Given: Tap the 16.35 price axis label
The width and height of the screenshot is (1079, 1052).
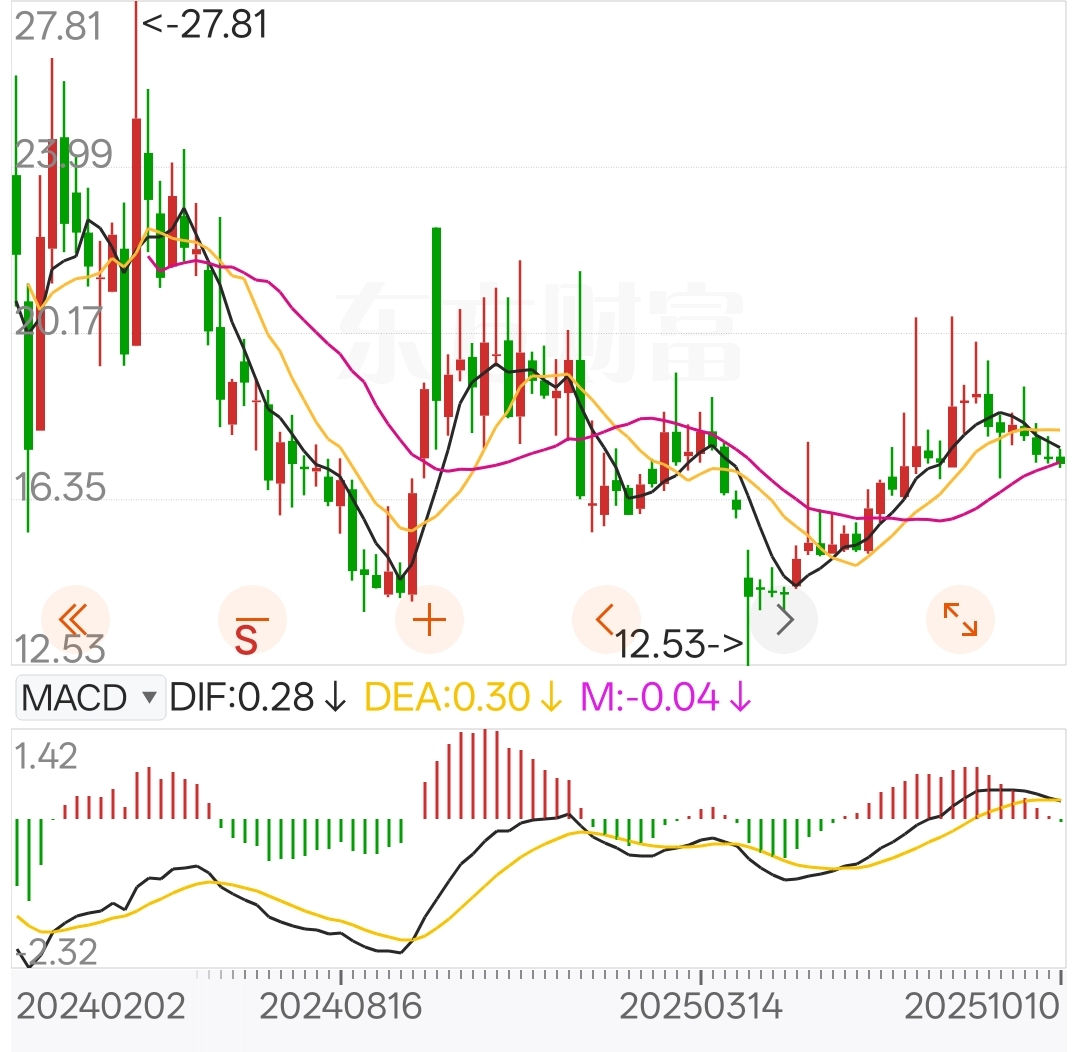Looking at the screenshot, I should 61,487.
